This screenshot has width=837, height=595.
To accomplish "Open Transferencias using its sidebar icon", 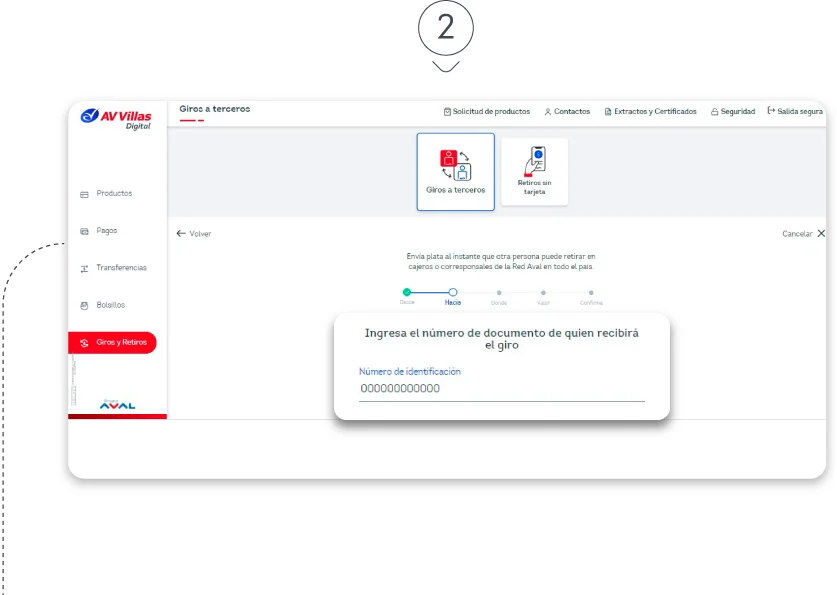I will click(x=84, y=268).
